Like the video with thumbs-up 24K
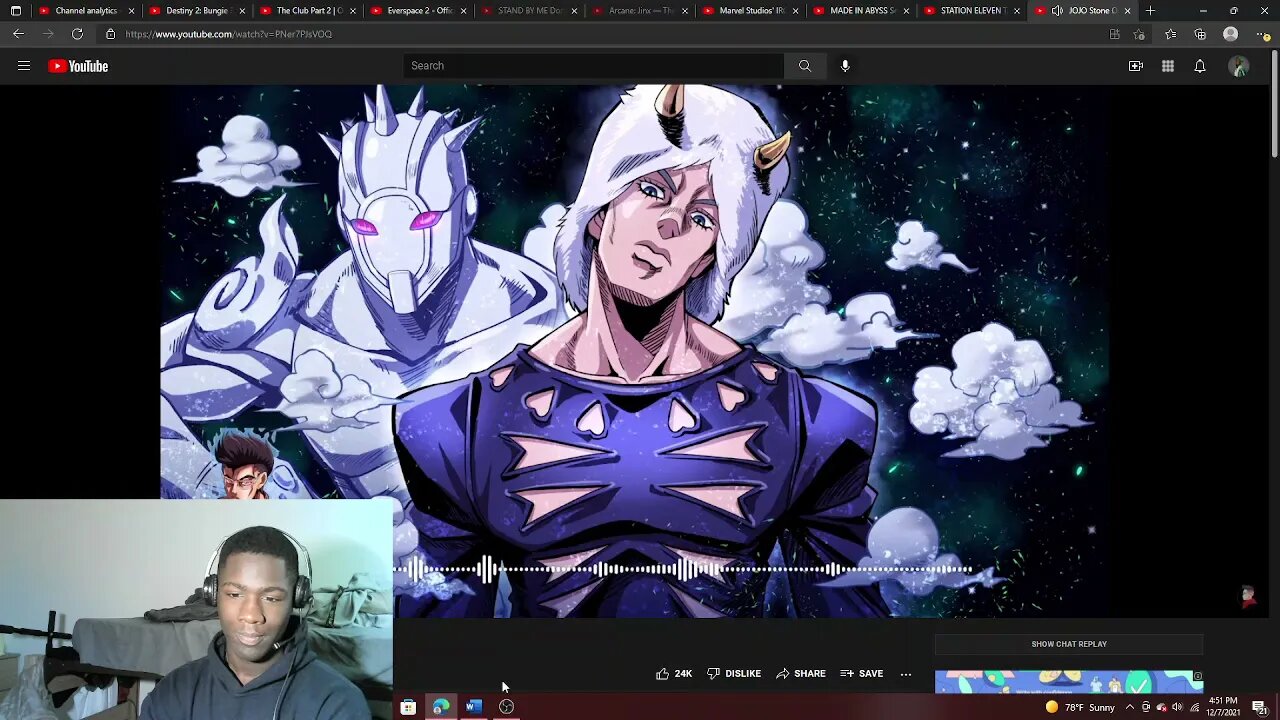The image size is (1280, 720). [674, 674]
